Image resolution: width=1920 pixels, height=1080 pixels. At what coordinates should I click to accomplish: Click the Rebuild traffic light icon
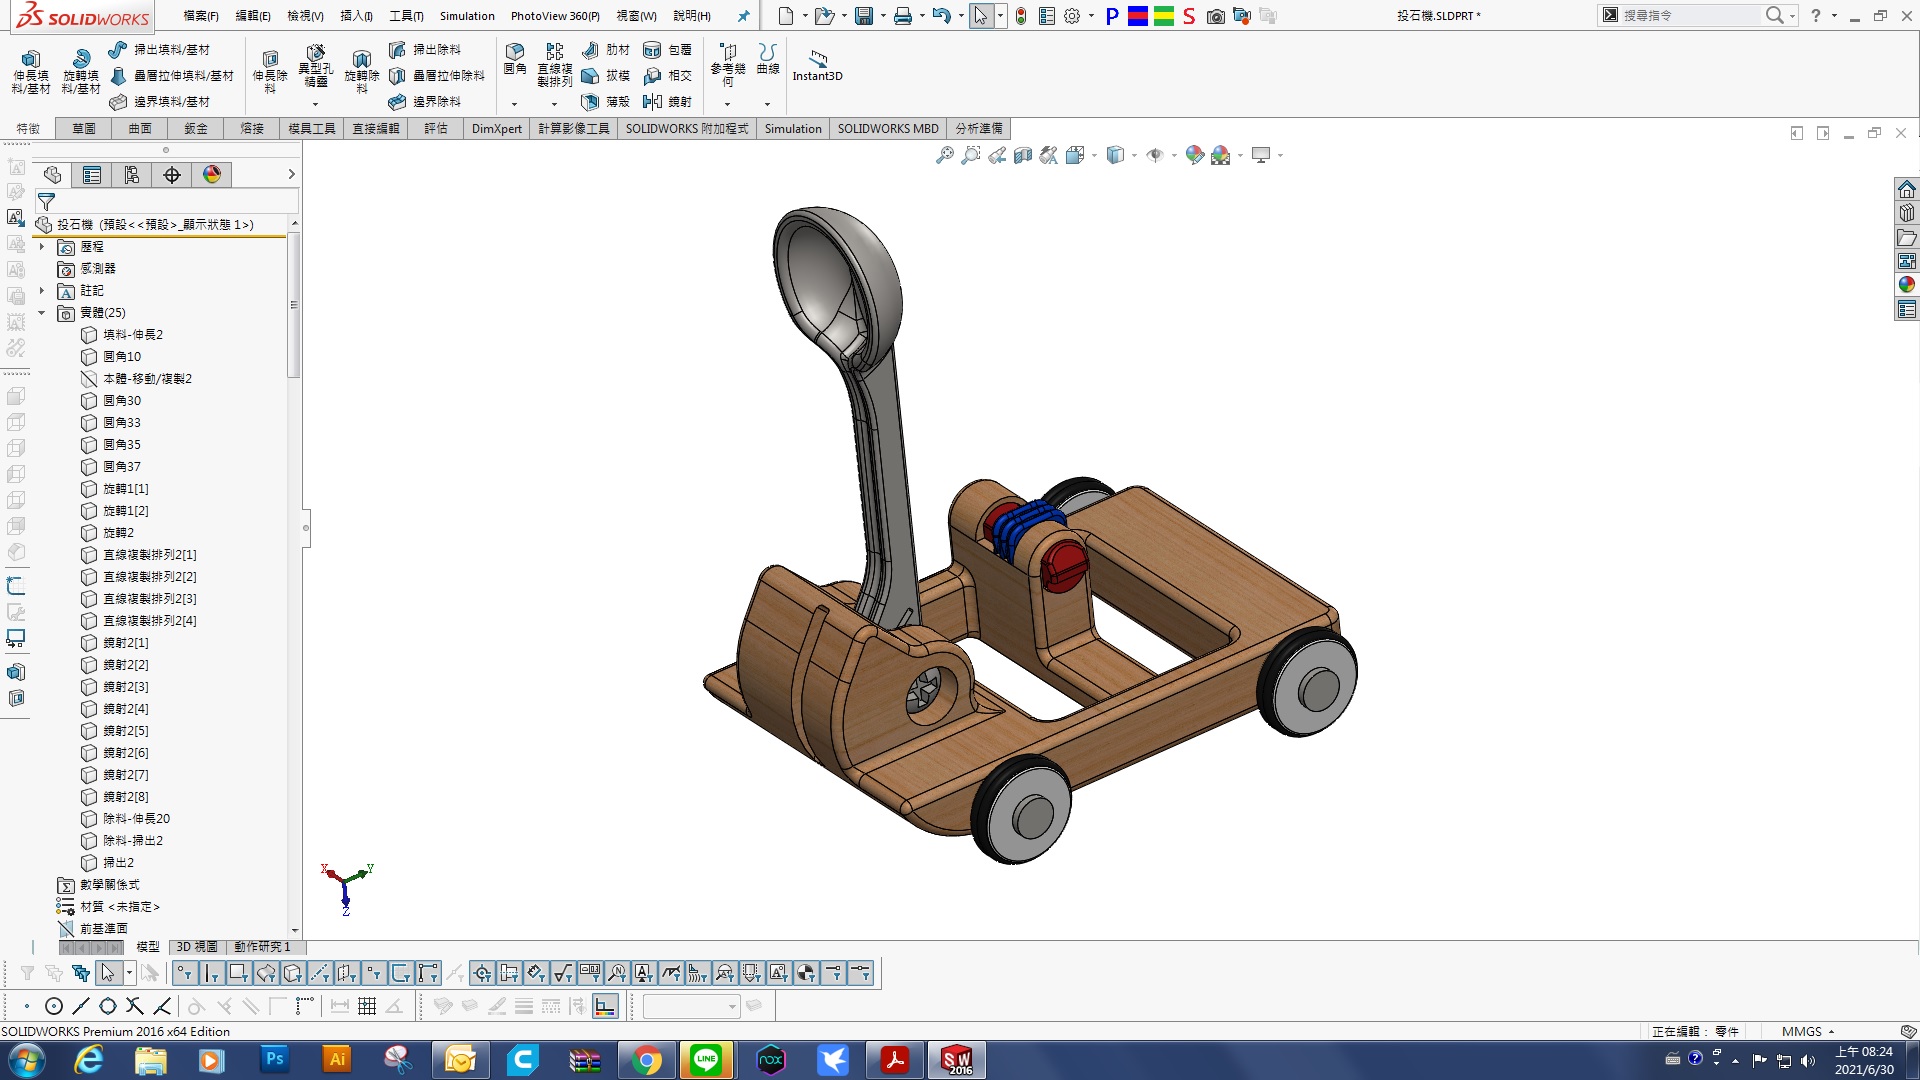point(1021,16)
